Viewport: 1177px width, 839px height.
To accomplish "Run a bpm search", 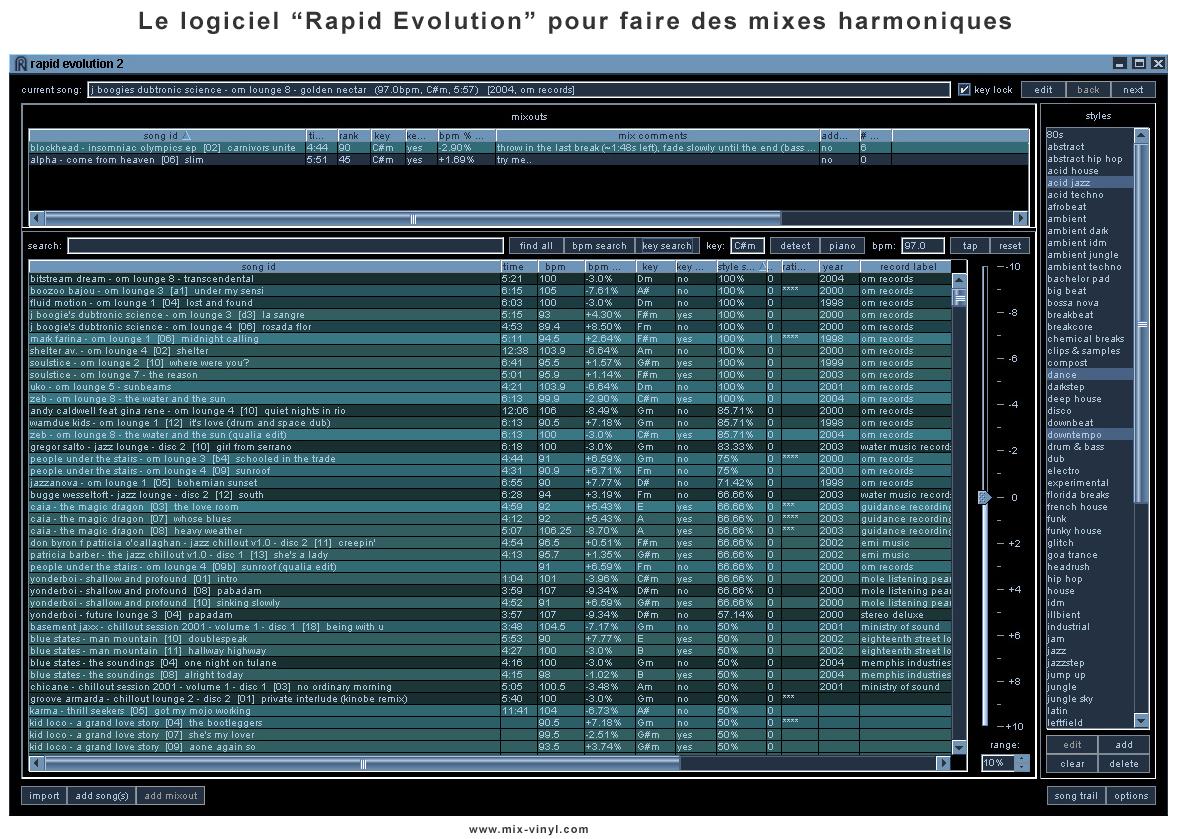I will (x=598, y=245).
